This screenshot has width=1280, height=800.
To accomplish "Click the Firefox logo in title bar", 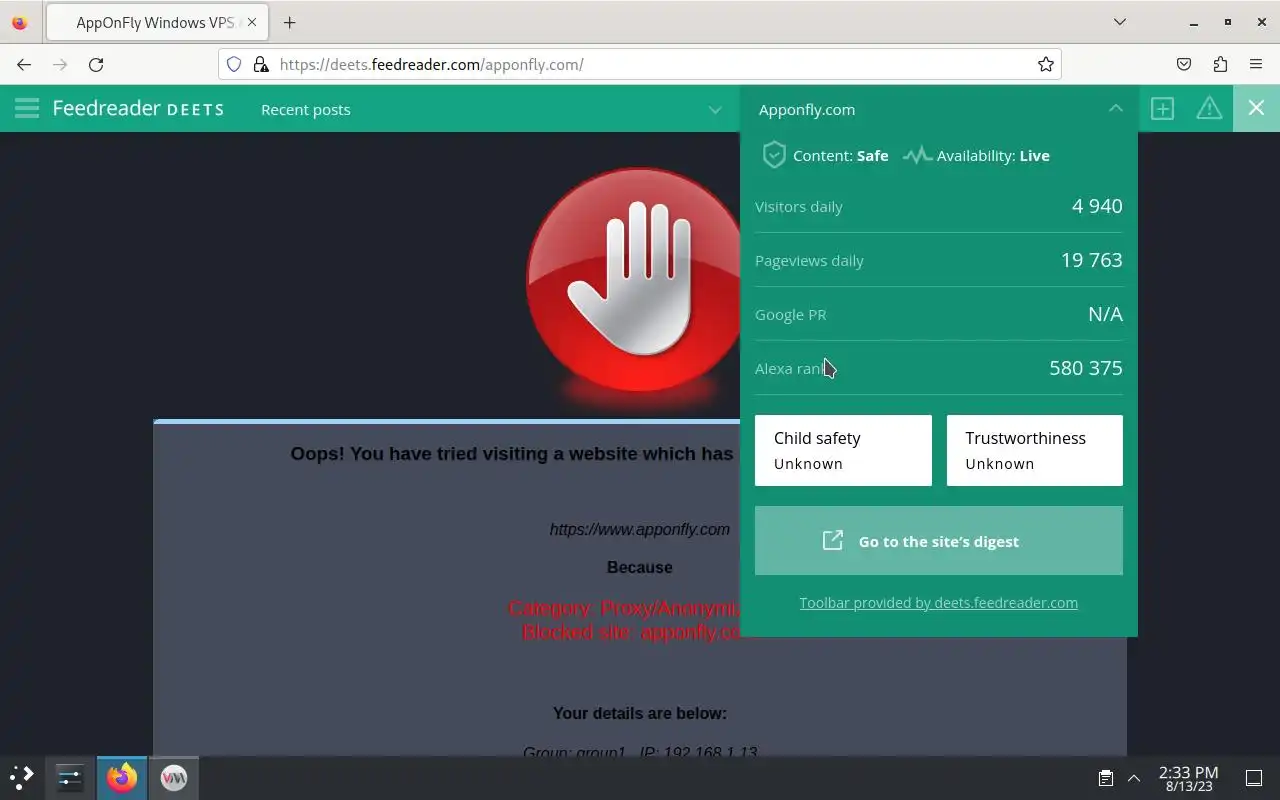I will click(x=20, y=22).
